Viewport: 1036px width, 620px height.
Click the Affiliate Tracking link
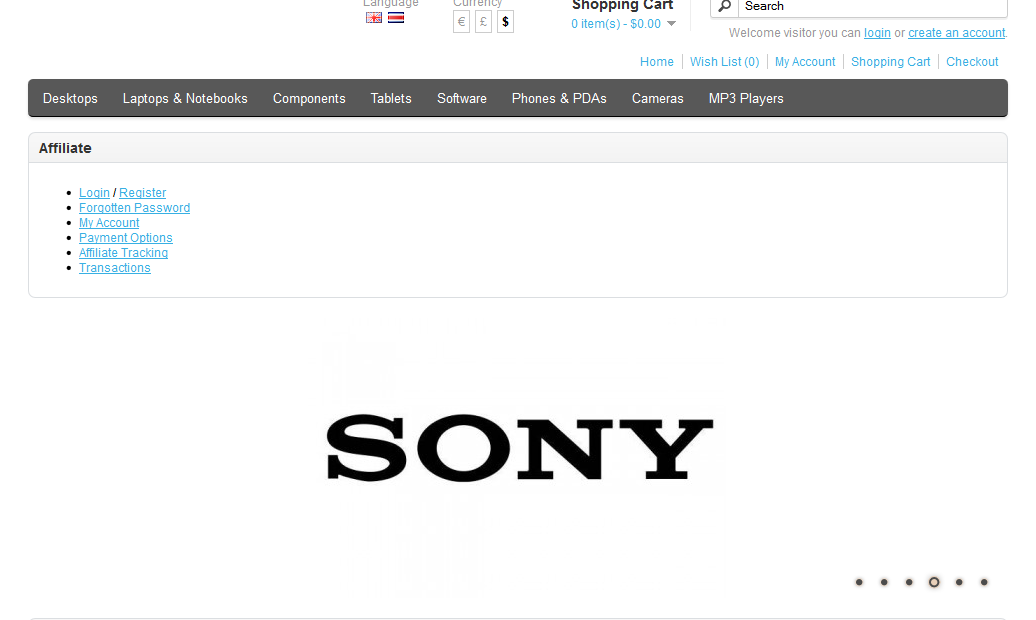(123, 253)
